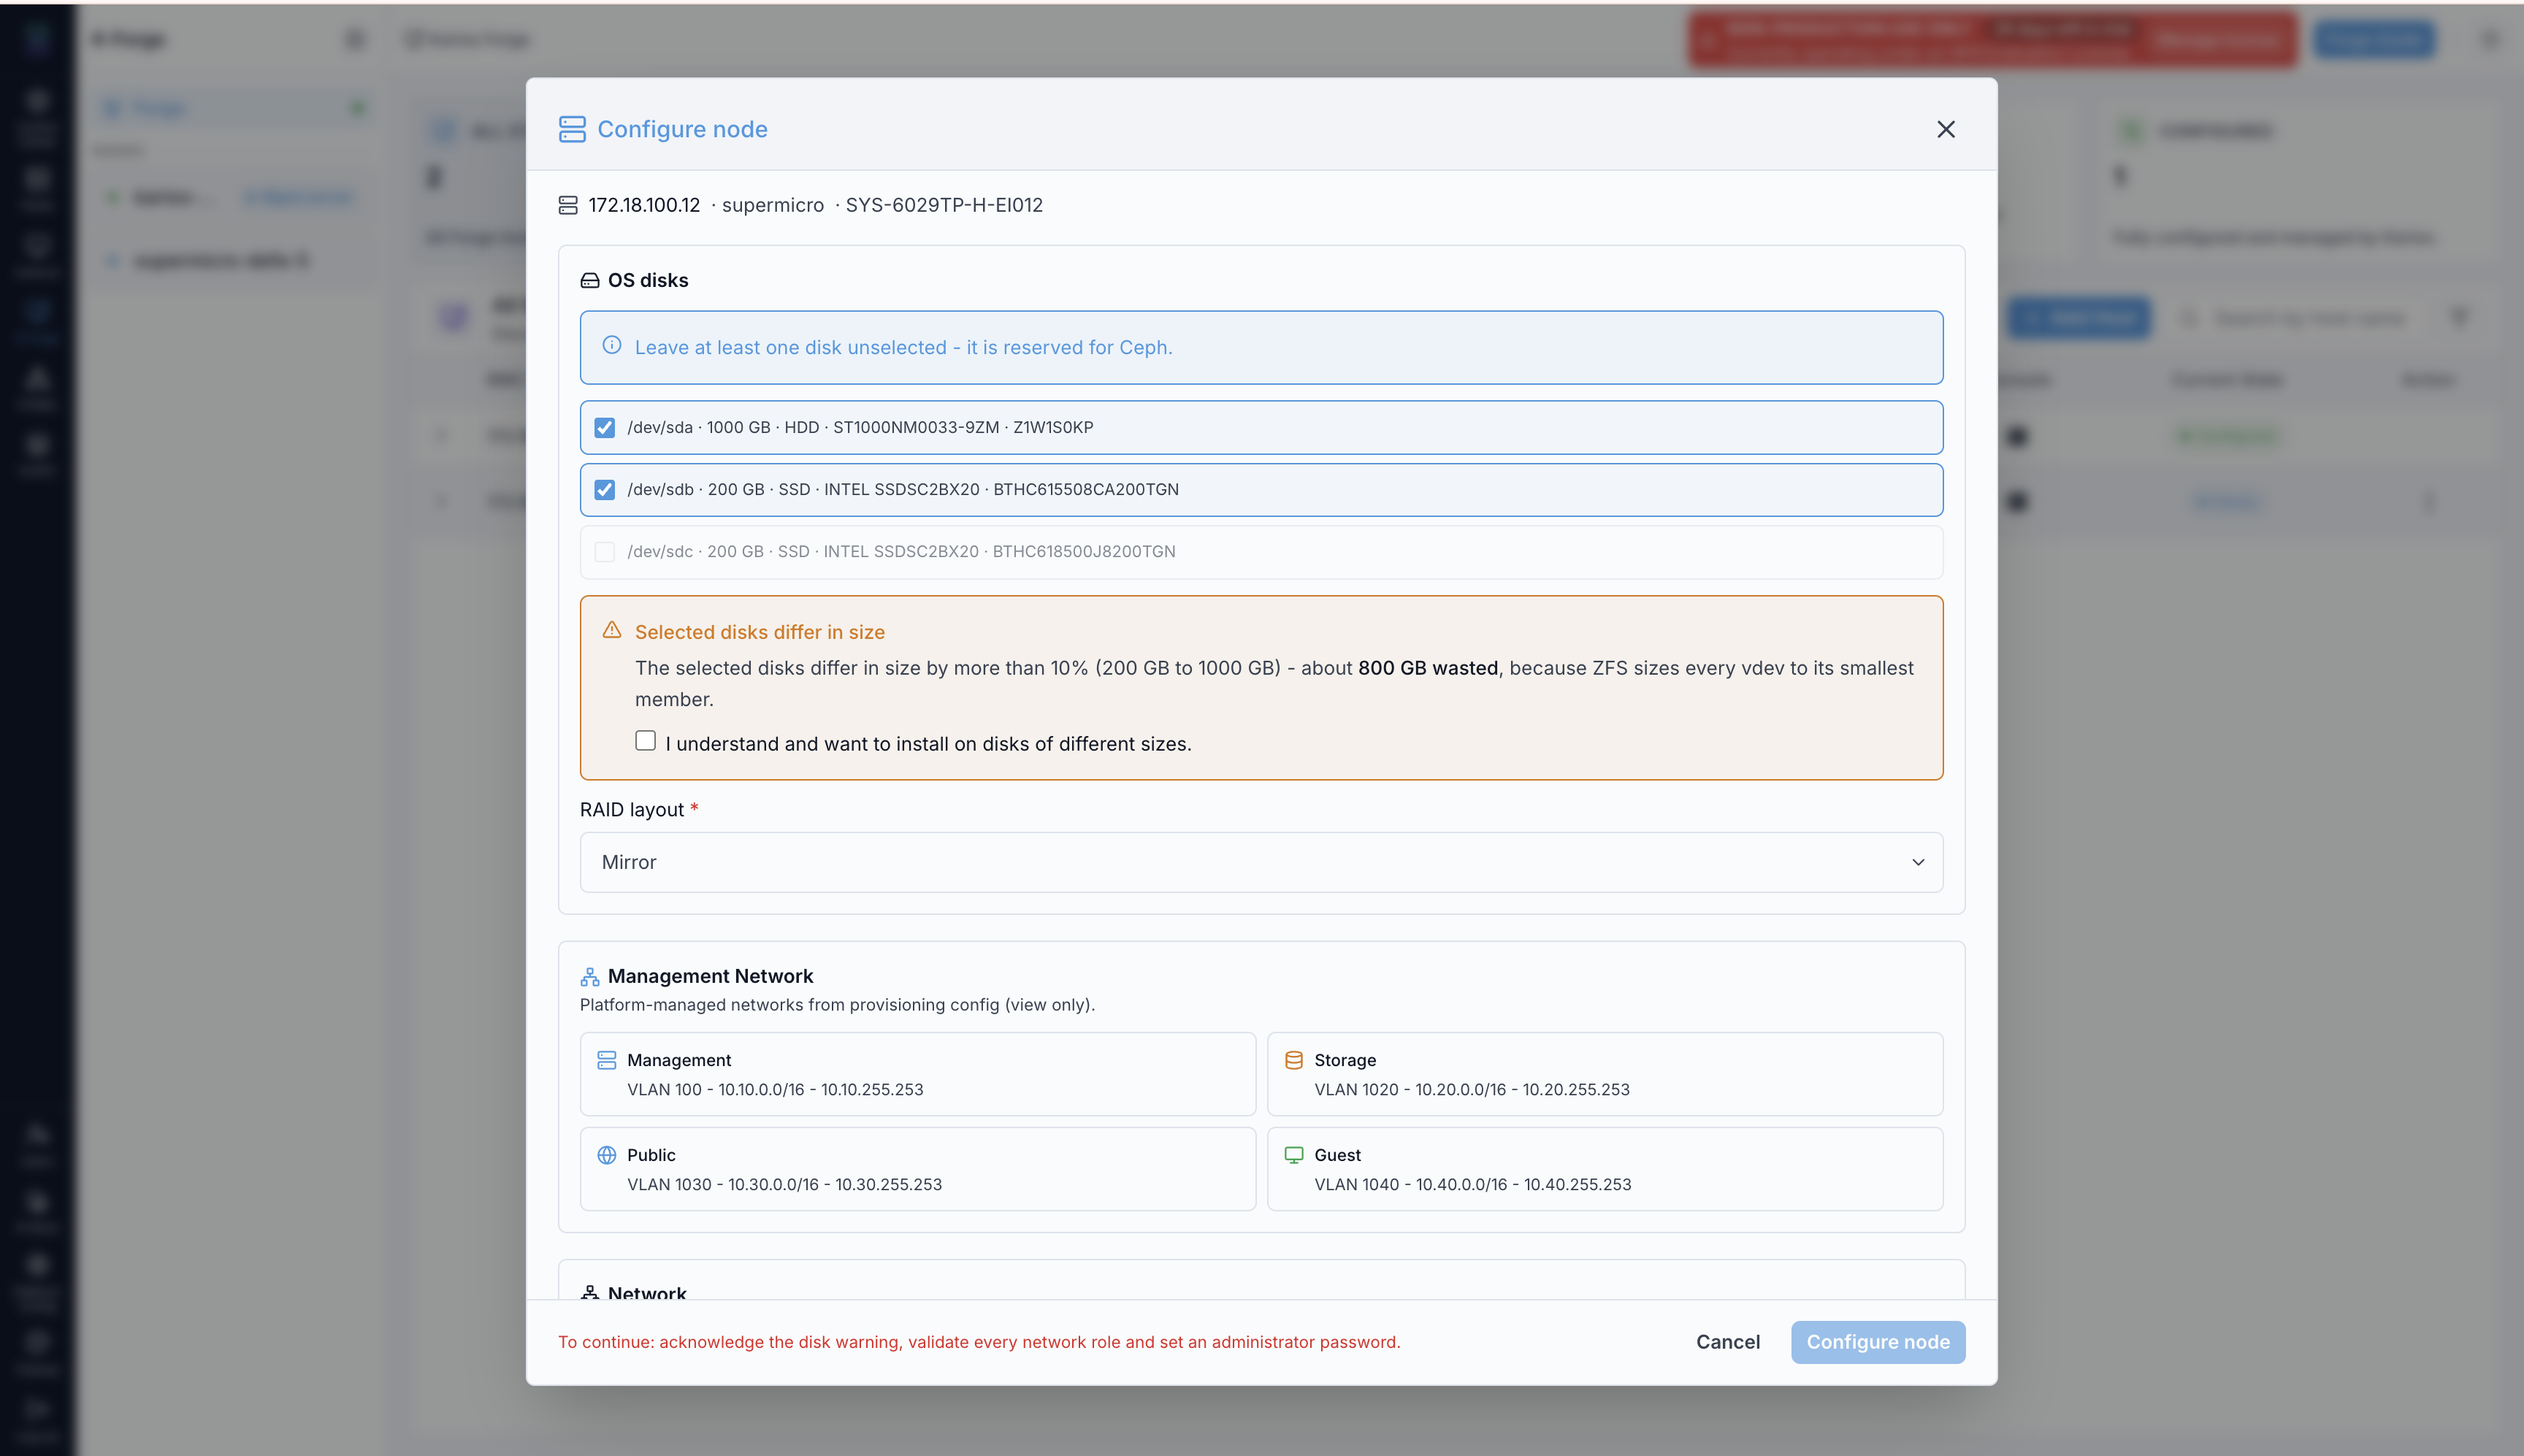Click the "Platform-managed networks" description line

coord(838,1005)
